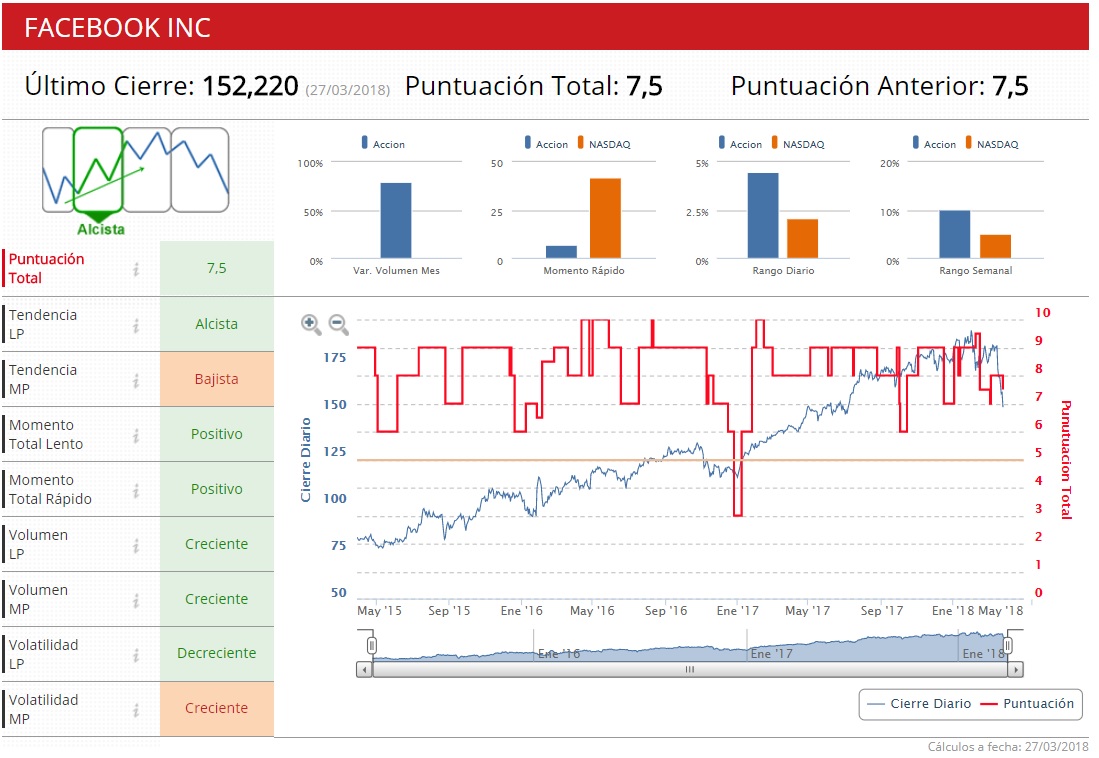Click small blue bar in Momento Rápido
Image resolution: width=1099 pixels, height=758 pixels.
tap(561, 252)
